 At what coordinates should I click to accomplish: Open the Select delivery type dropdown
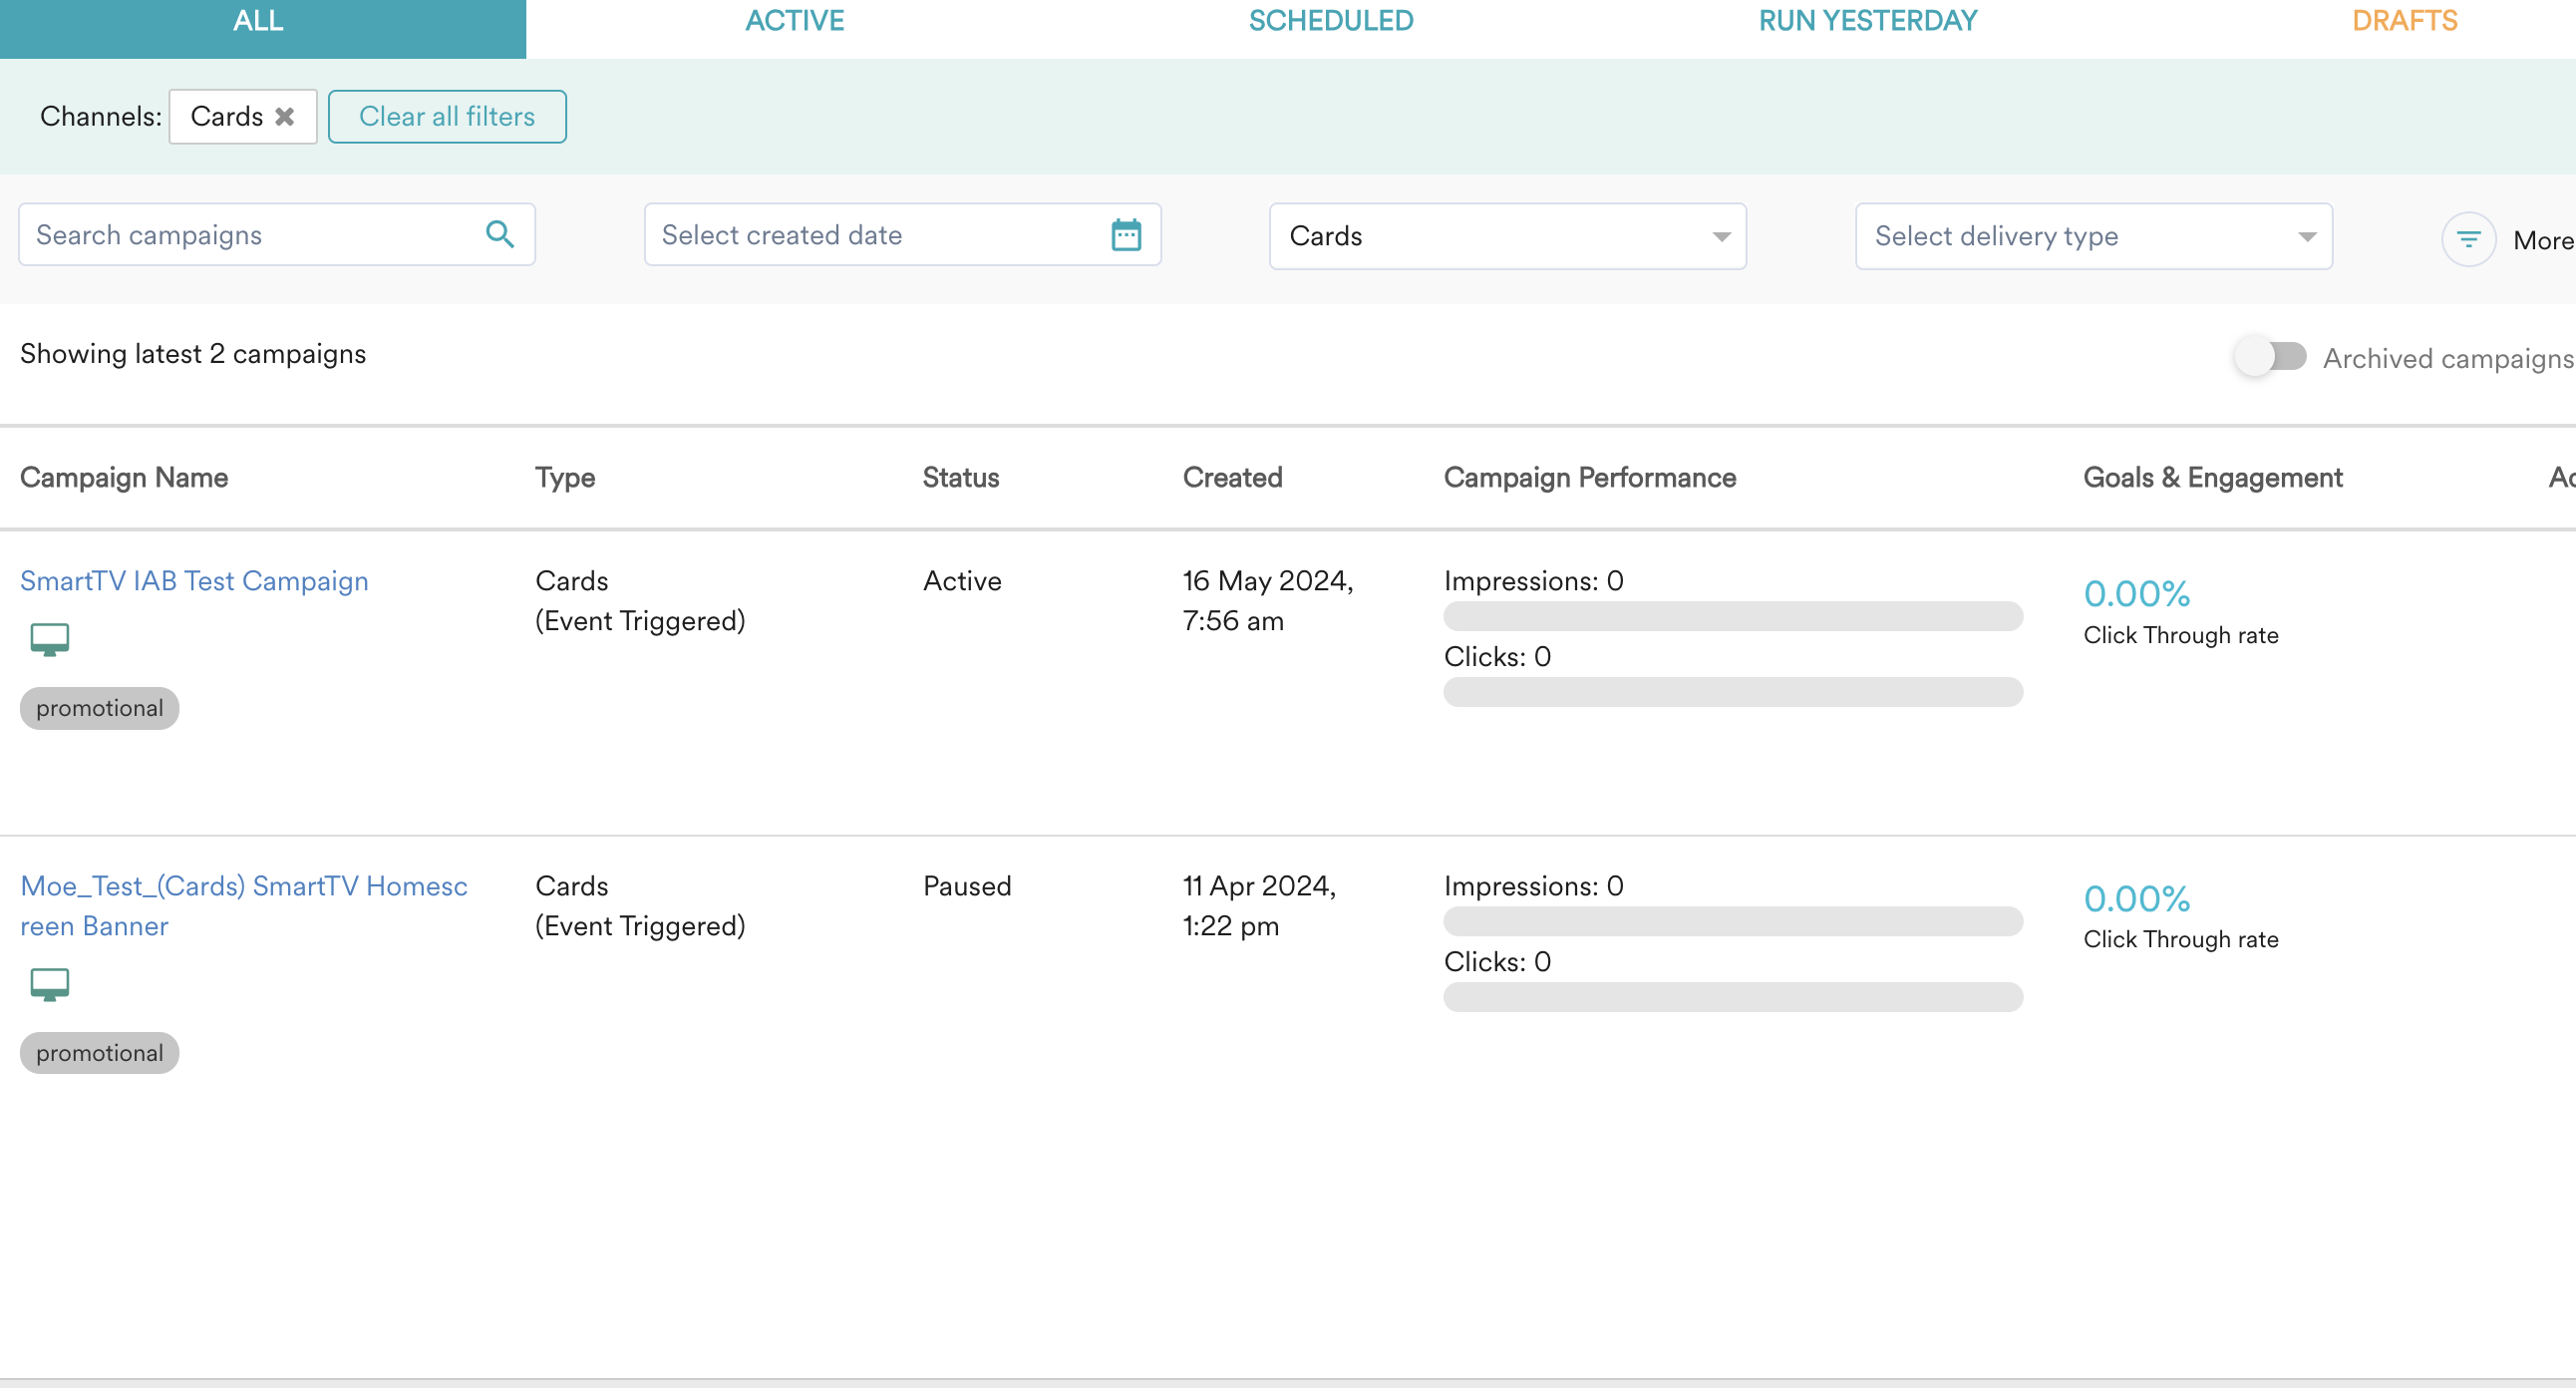[2093, 236]
